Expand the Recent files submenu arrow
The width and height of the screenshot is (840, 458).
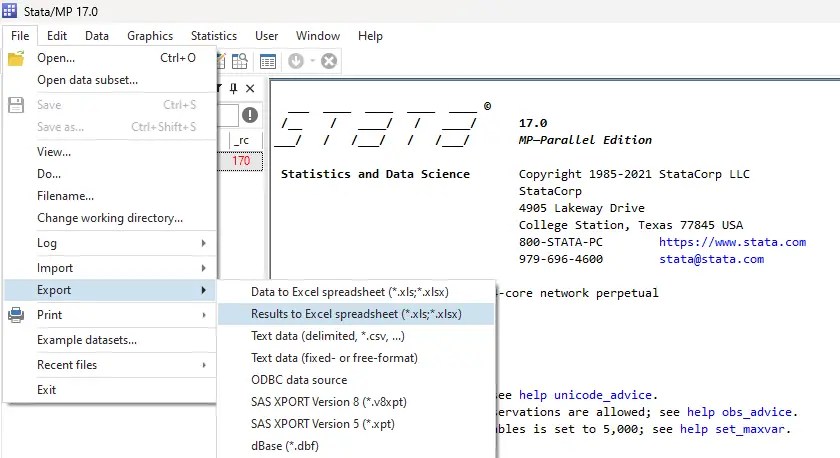[x=204, y=365]
